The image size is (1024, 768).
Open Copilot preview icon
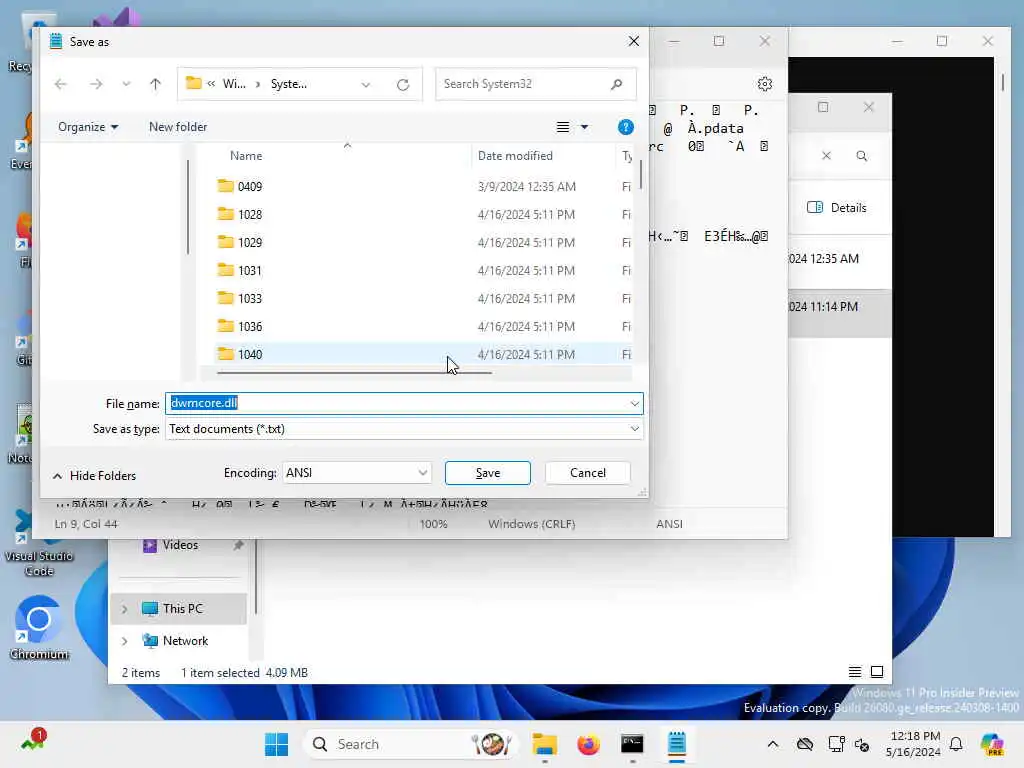coord(992,744)
